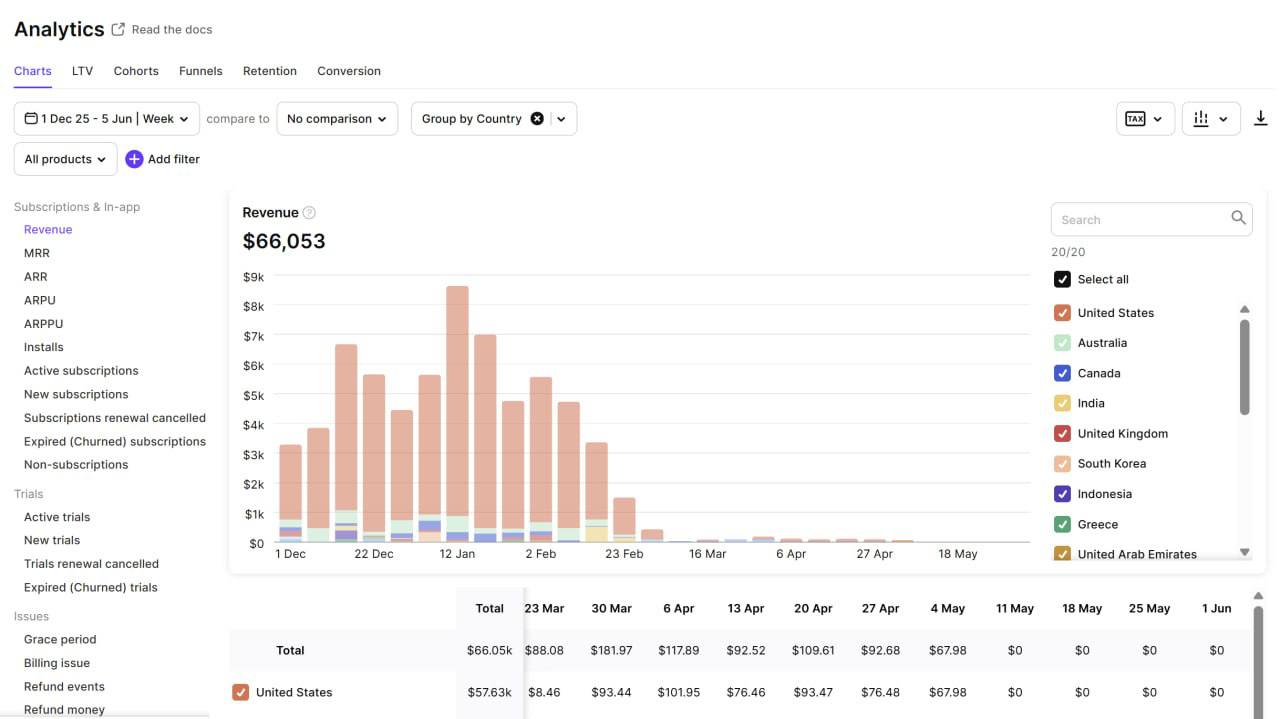Toggle the Select all checkbox
The image size is (1280, 719).
[1062, 280]
